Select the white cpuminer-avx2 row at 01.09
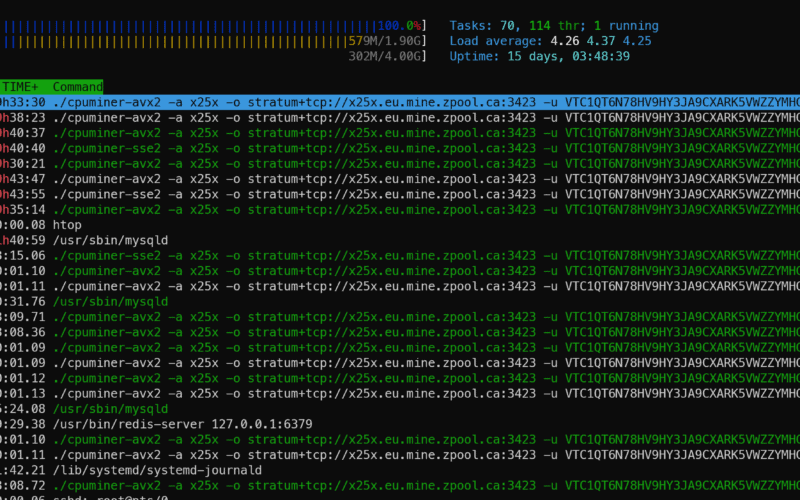This screenshot has width=800, height=500. (x=400, y=363)
